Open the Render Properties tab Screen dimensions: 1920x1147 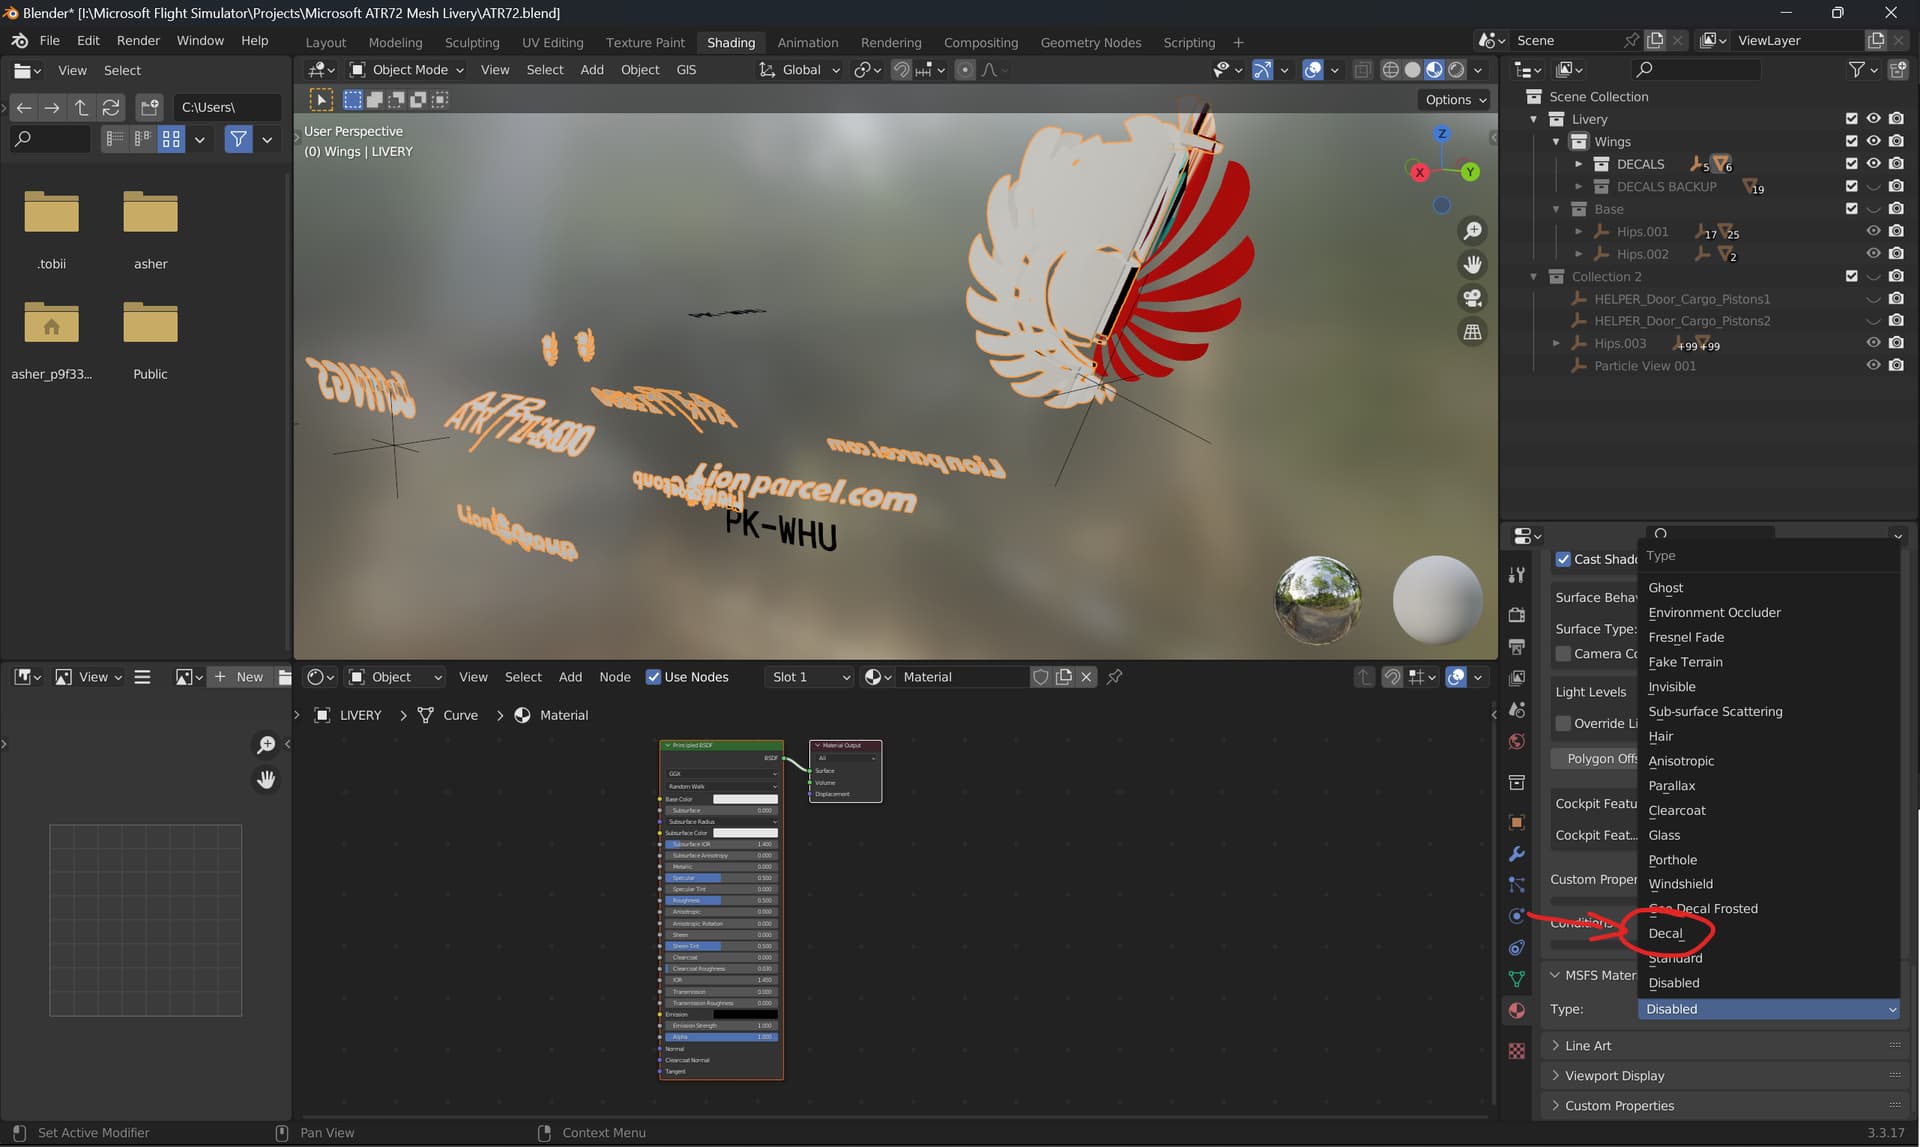[1517, 613]
